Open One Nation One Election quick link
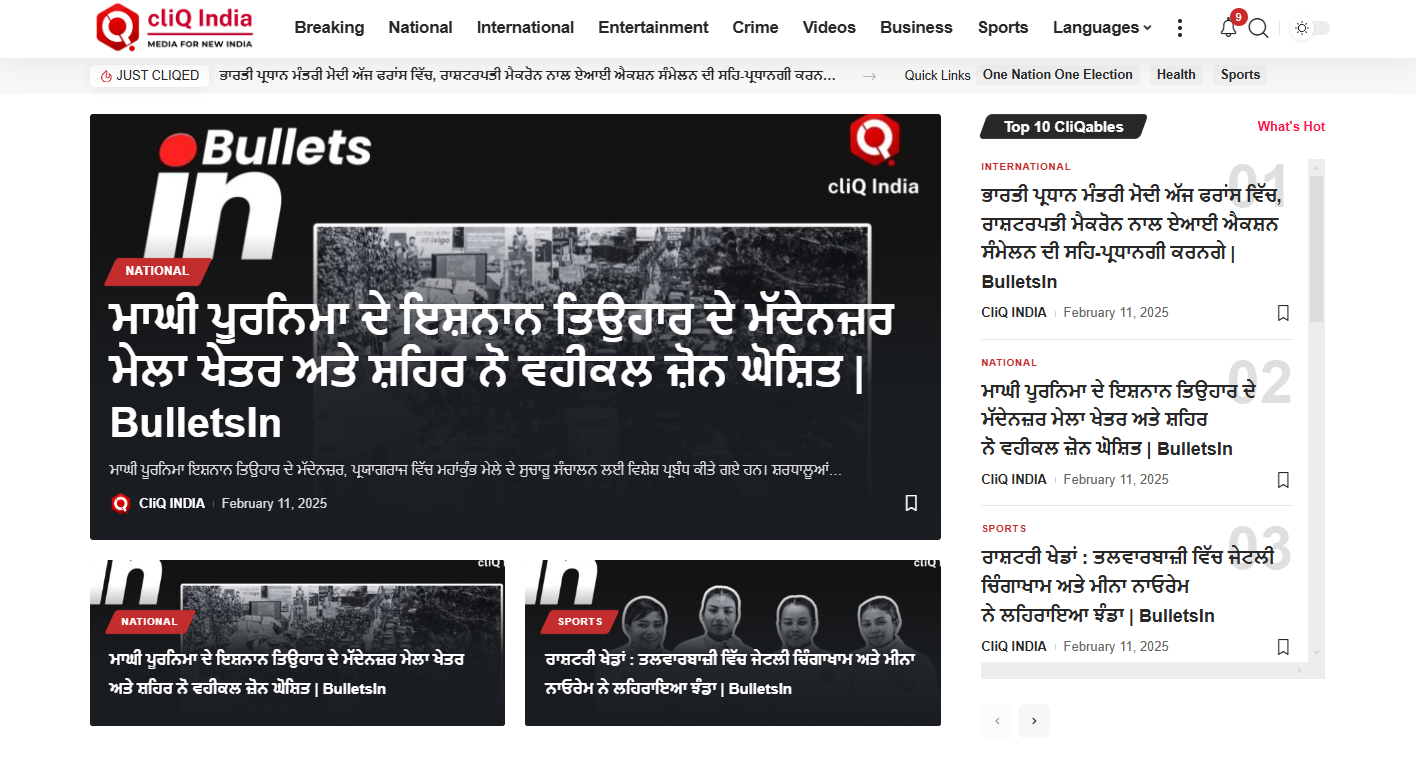Viewport: 1416px width, 763px height. point(1058,75)
